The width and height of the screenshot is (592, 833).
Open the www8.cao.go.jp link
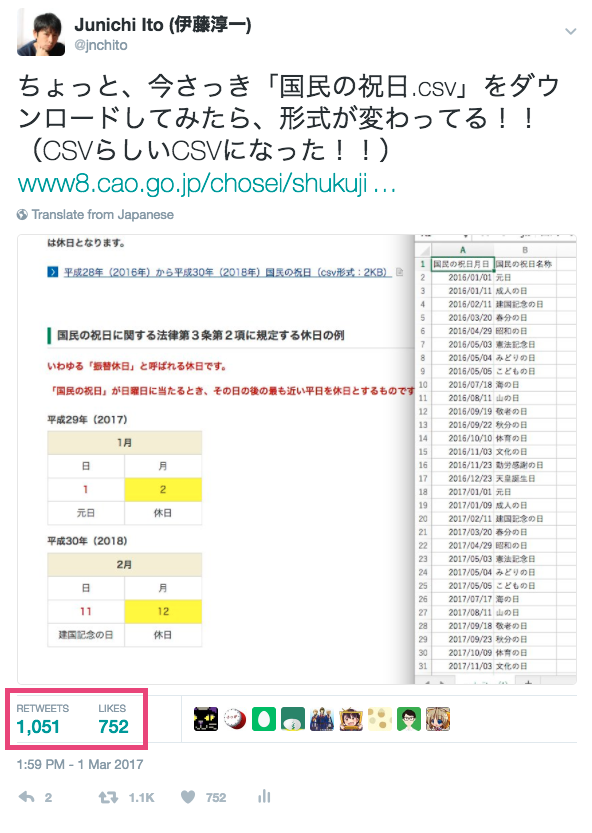206,183
